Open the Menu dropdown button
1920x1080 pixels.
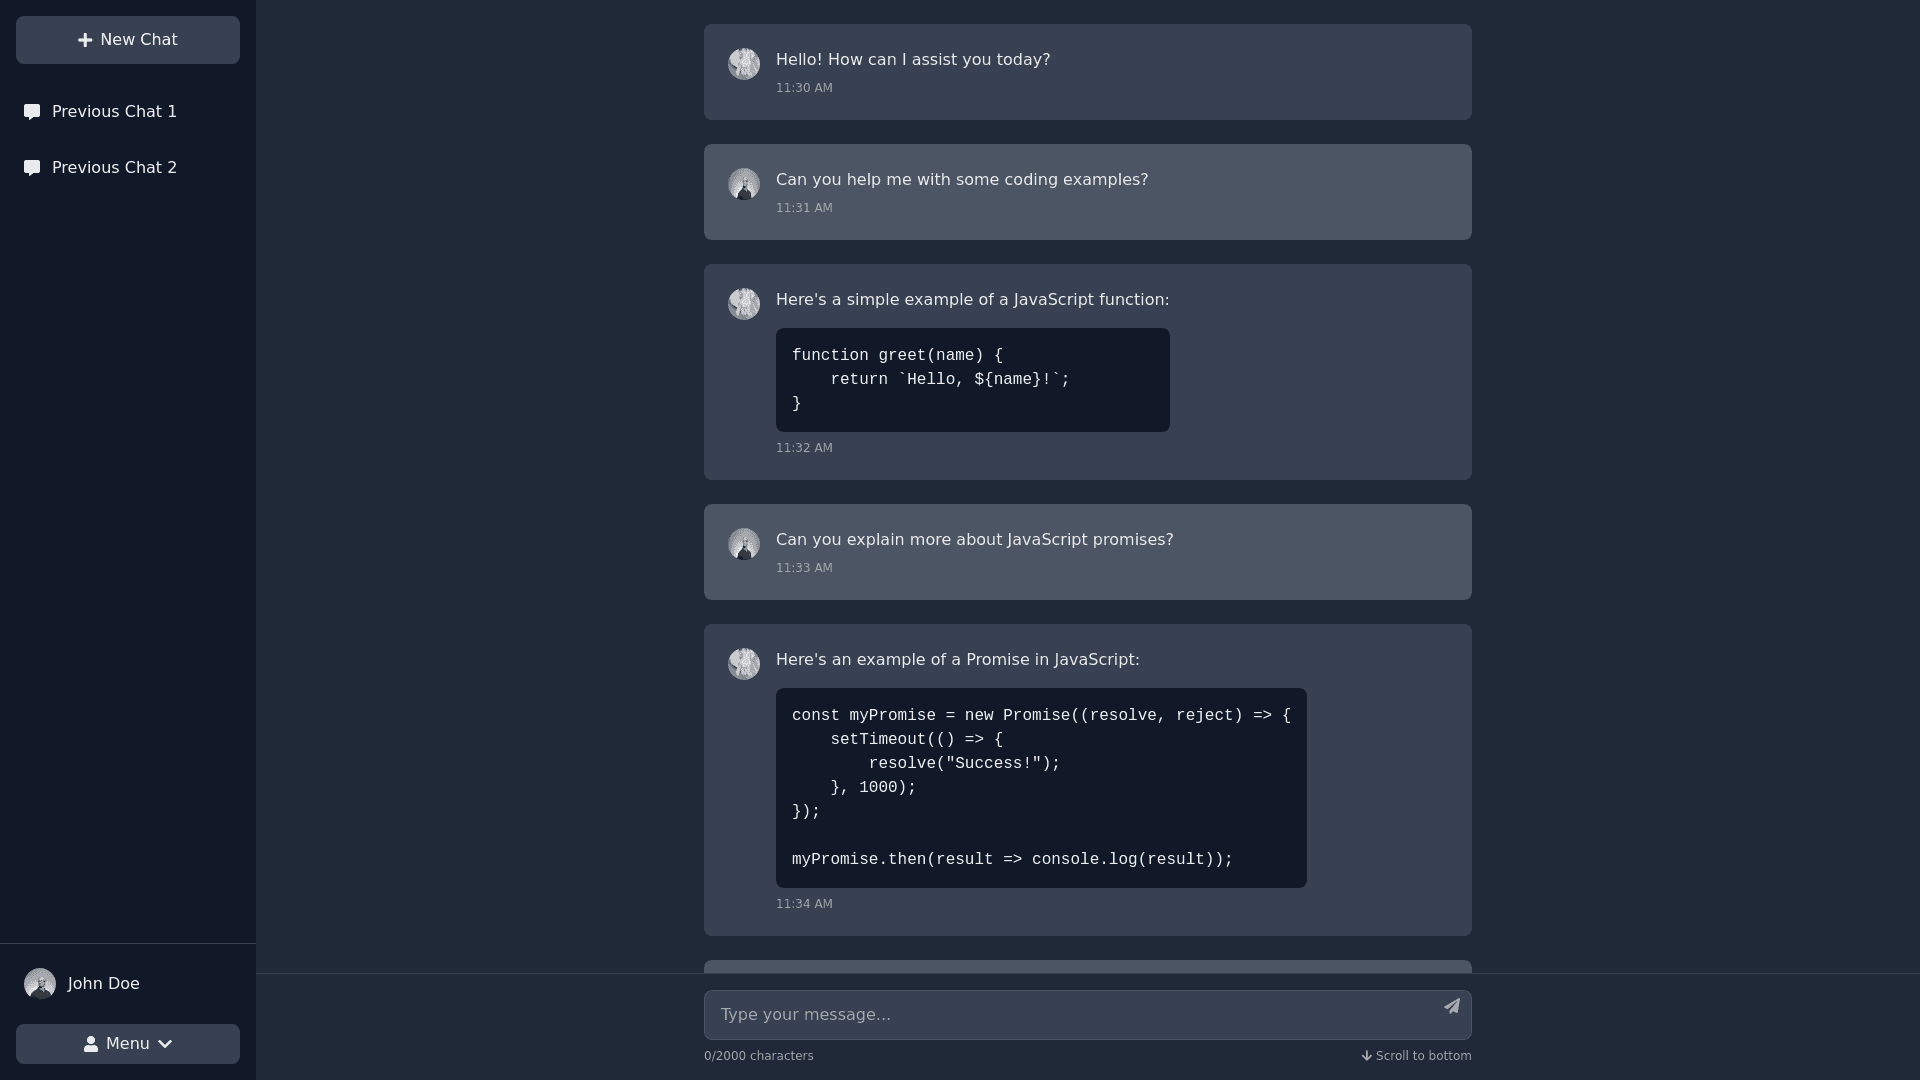128,1044
